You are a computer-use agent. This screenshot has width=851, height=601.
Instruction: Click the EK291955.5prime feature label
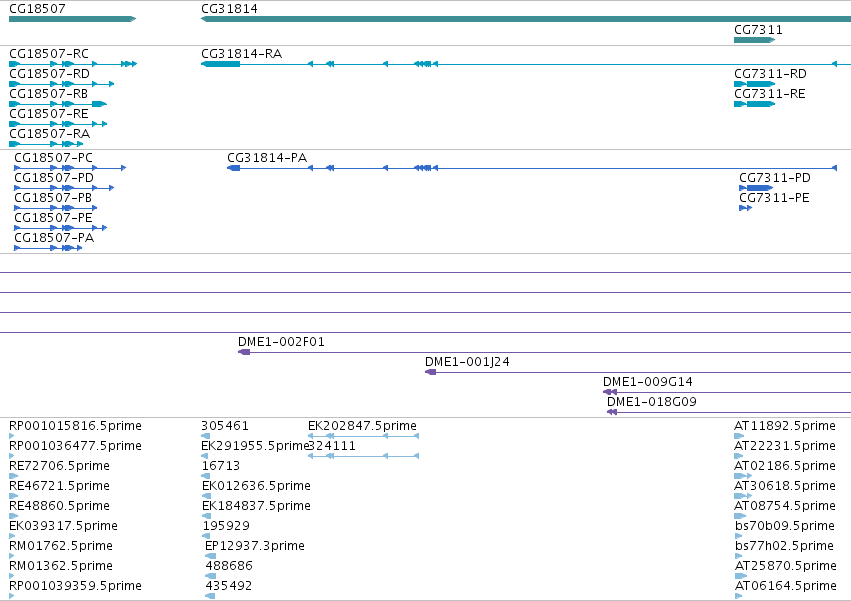tap(254, 446)
